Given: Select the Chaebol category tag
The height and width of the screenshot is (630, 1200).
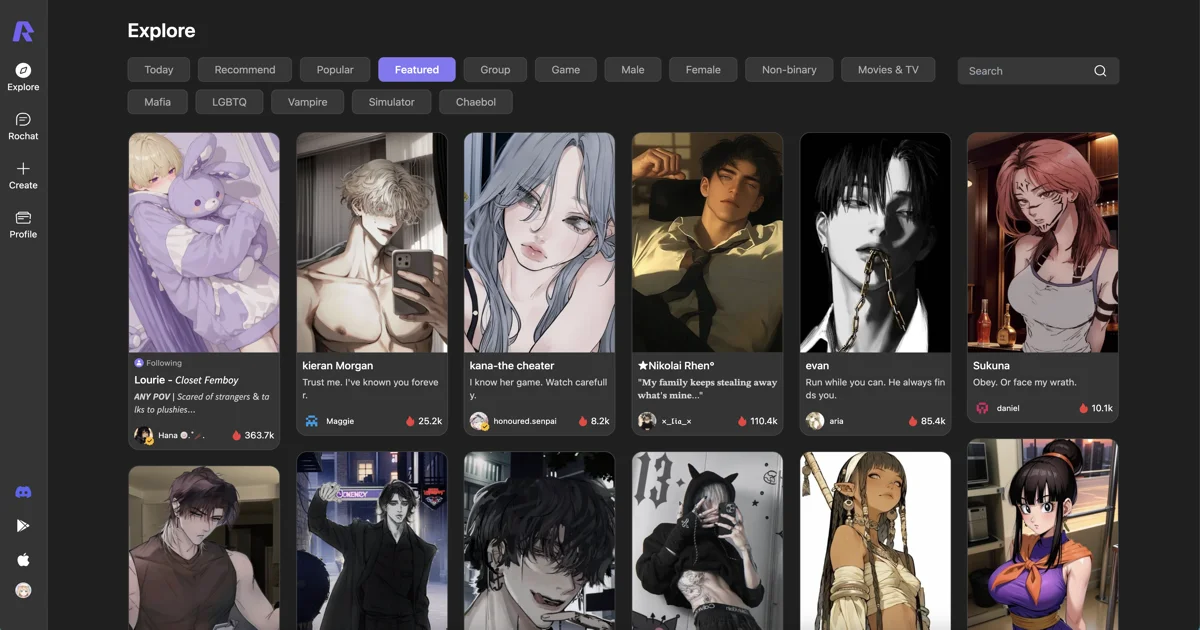Looking at the screenshot, I should (x=476, y=102).
